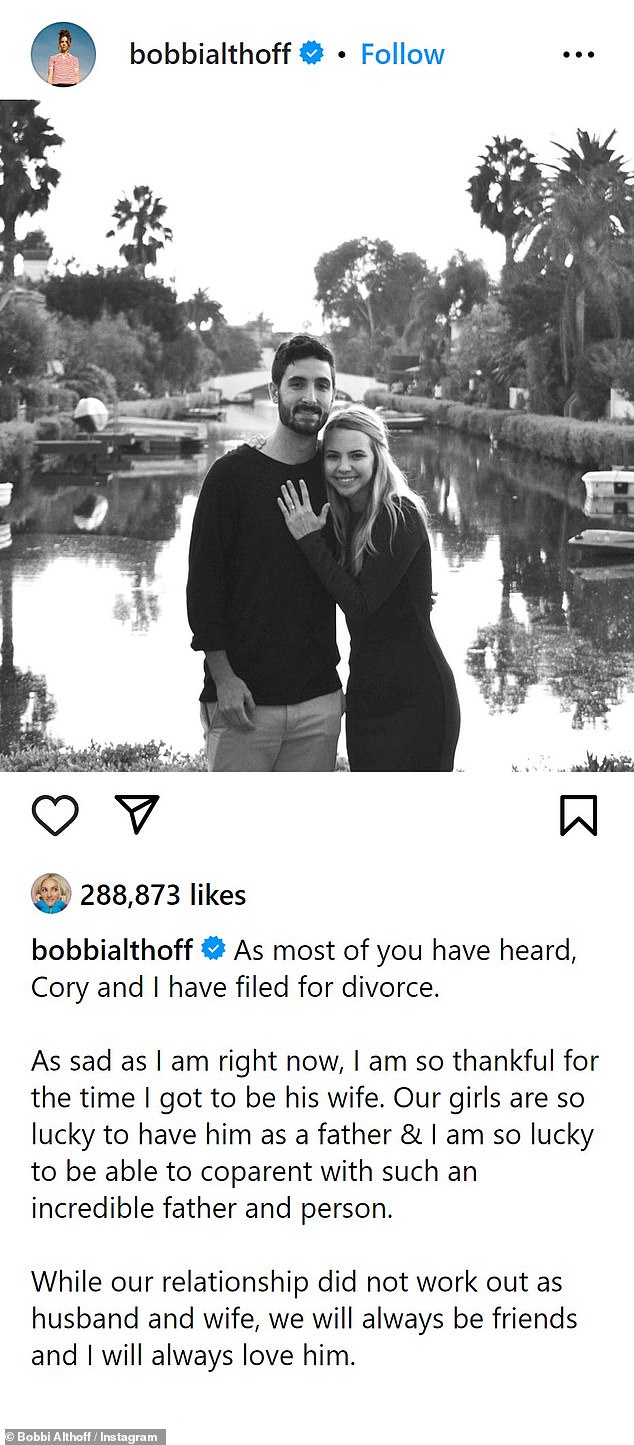
Task: Follow the bobbialthoff account
Action: point(402,54)
